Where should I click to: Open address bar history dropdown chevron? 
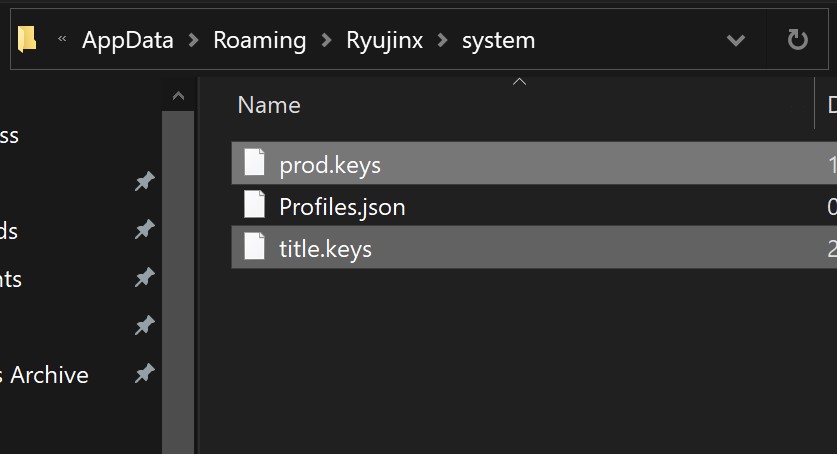[736, 40]
